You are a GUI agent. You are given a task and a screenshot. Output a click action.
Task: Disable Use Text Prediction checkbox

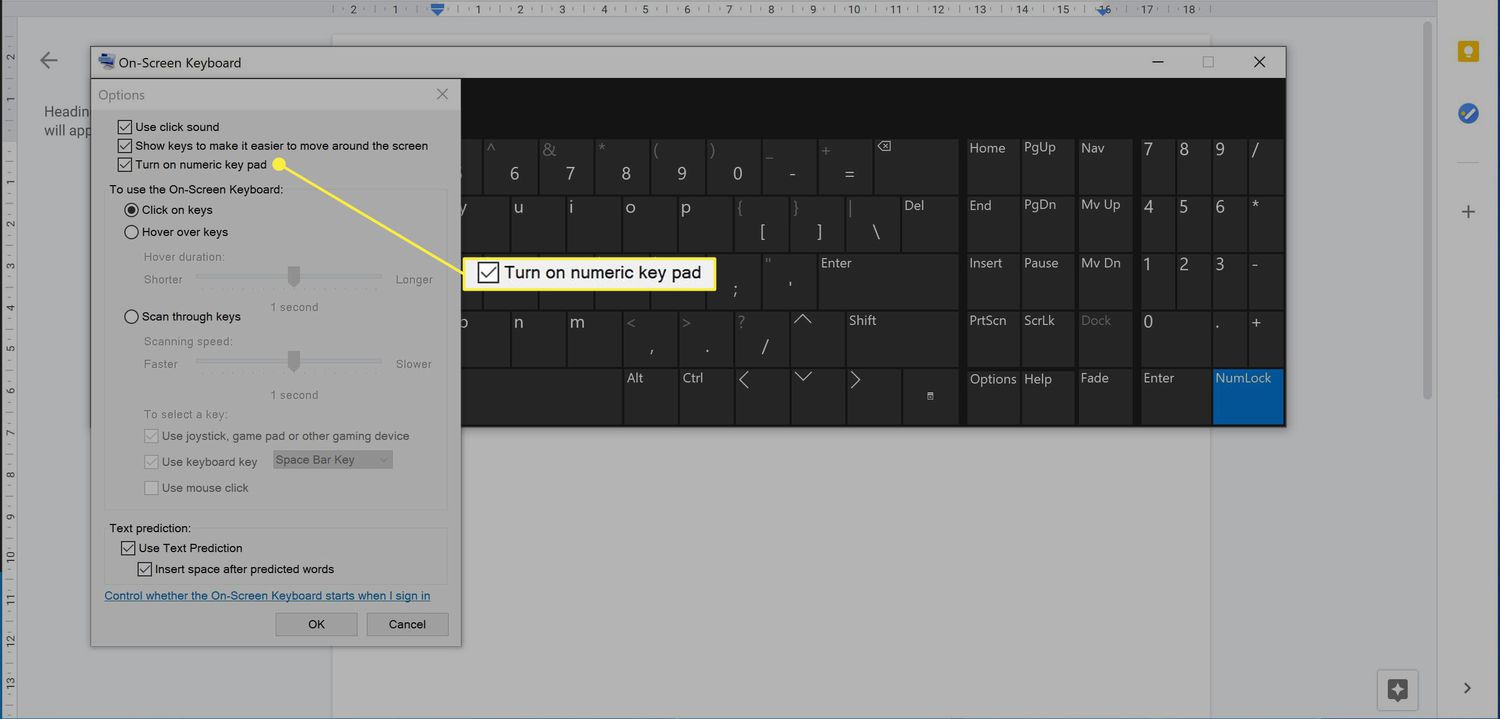(x=128, y=548)
